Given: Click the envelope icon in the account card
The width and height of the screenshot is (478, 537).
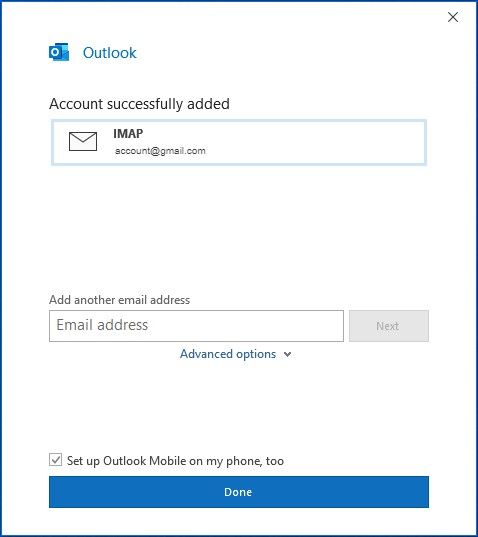Looking at the screenshot, I should (83, 141).
